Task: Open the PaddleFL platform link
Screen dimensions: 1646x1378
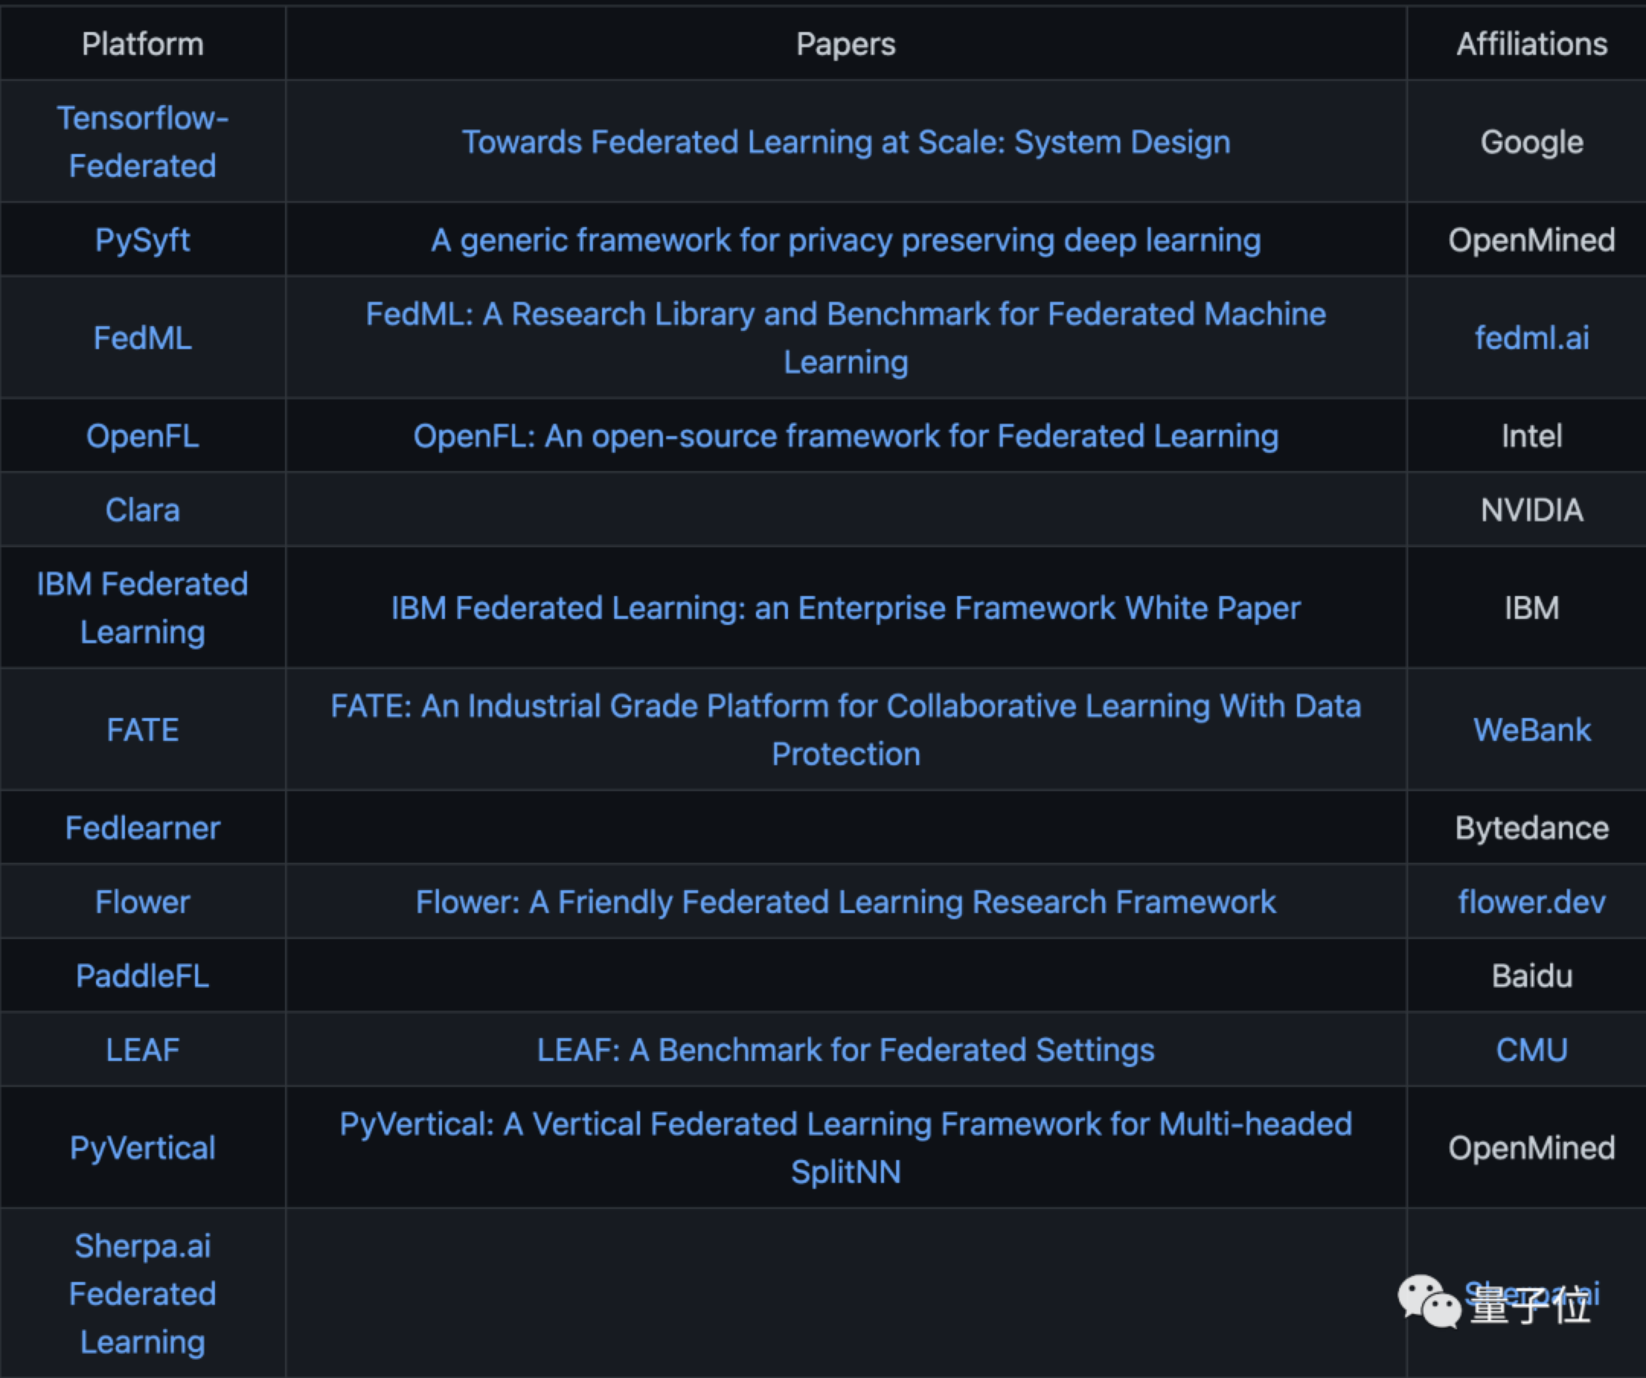Action: click(x=143, y=976)
